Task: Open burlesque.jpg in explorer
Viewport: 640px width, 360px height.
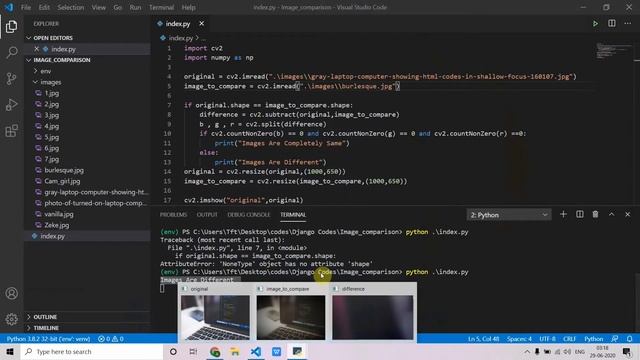Action: 64,170
